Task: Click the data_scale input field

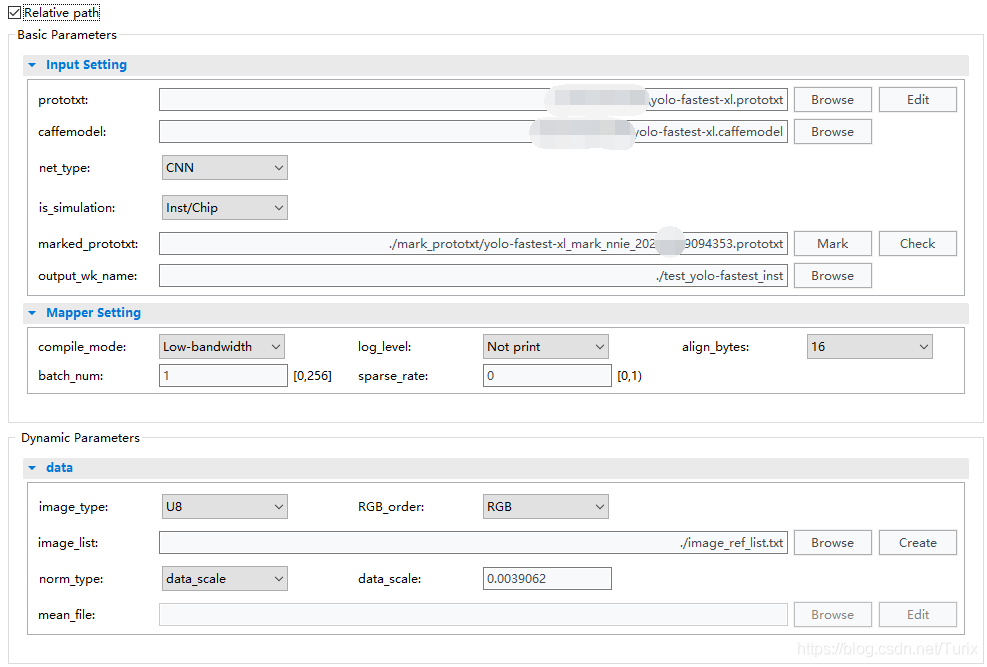Action: coord(547,579)
